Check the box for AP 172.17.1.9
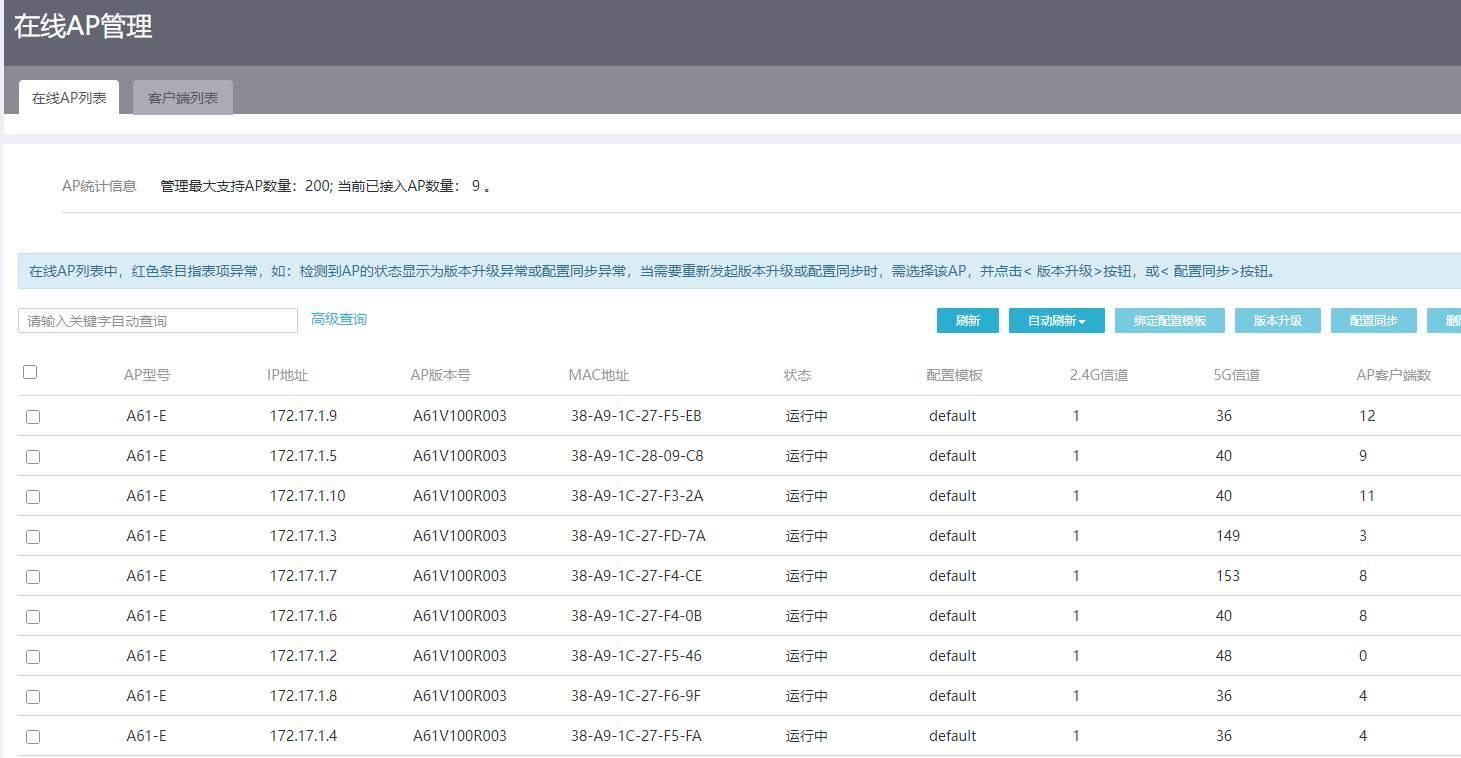The width and height of the screenshot is (1461, 758). pos(33,417)
